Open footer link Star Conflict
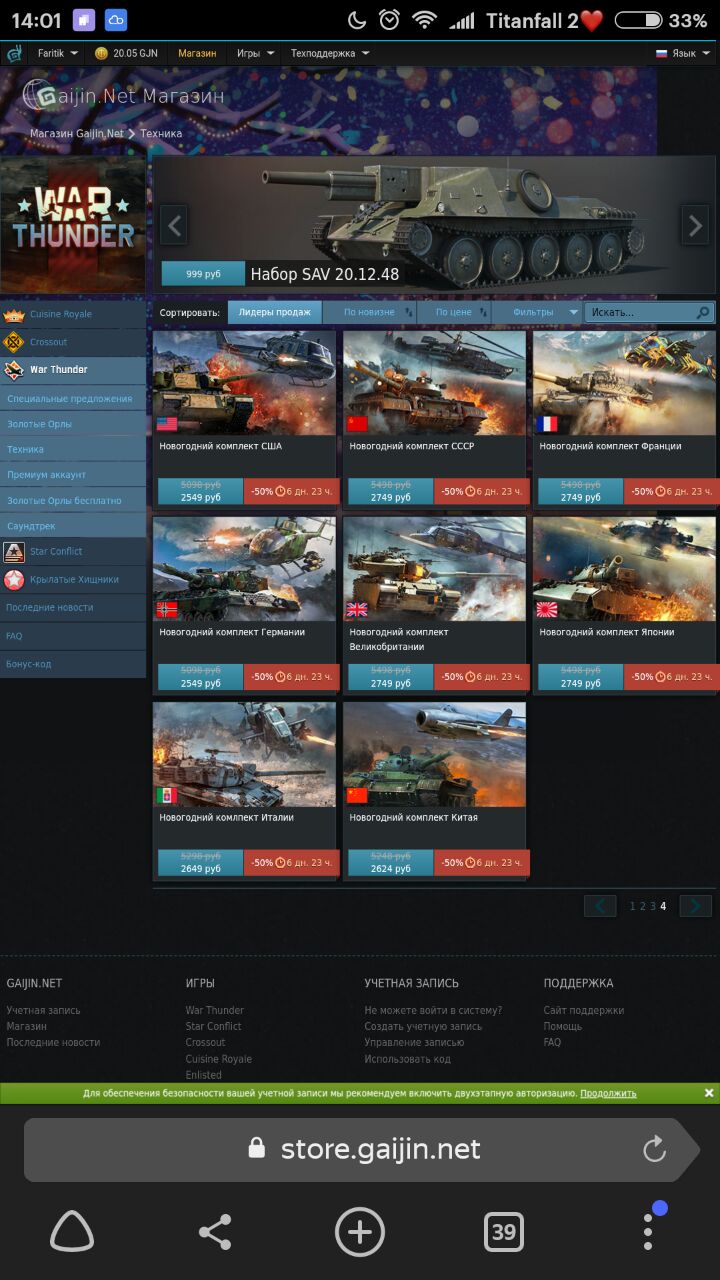Viewport: 720px width, 1280px height. 213,1026
